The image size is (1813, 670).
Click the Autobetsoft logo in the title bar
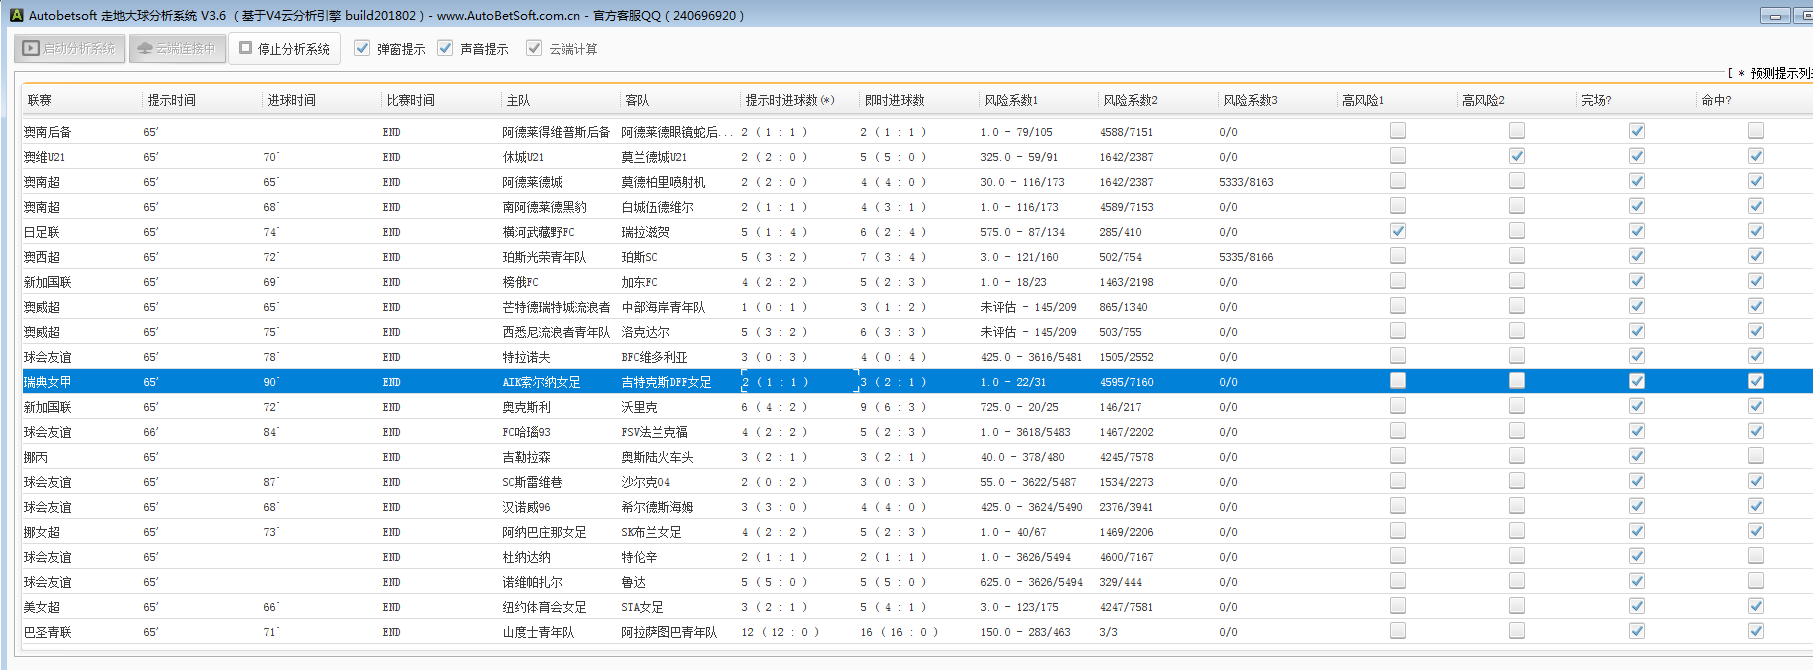(16, 15)
